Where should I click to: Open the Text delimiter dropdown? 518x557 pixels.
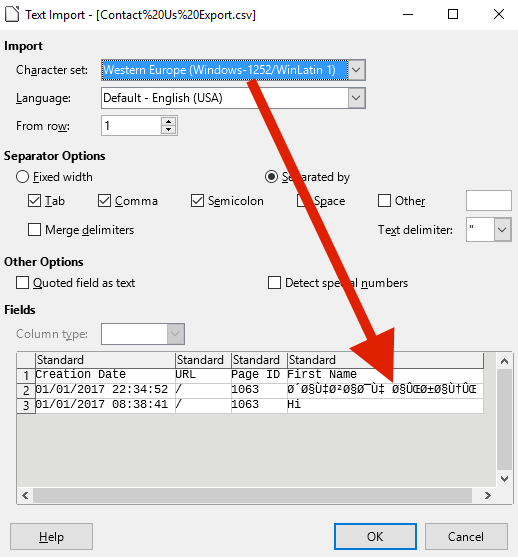tap(502, 230)
